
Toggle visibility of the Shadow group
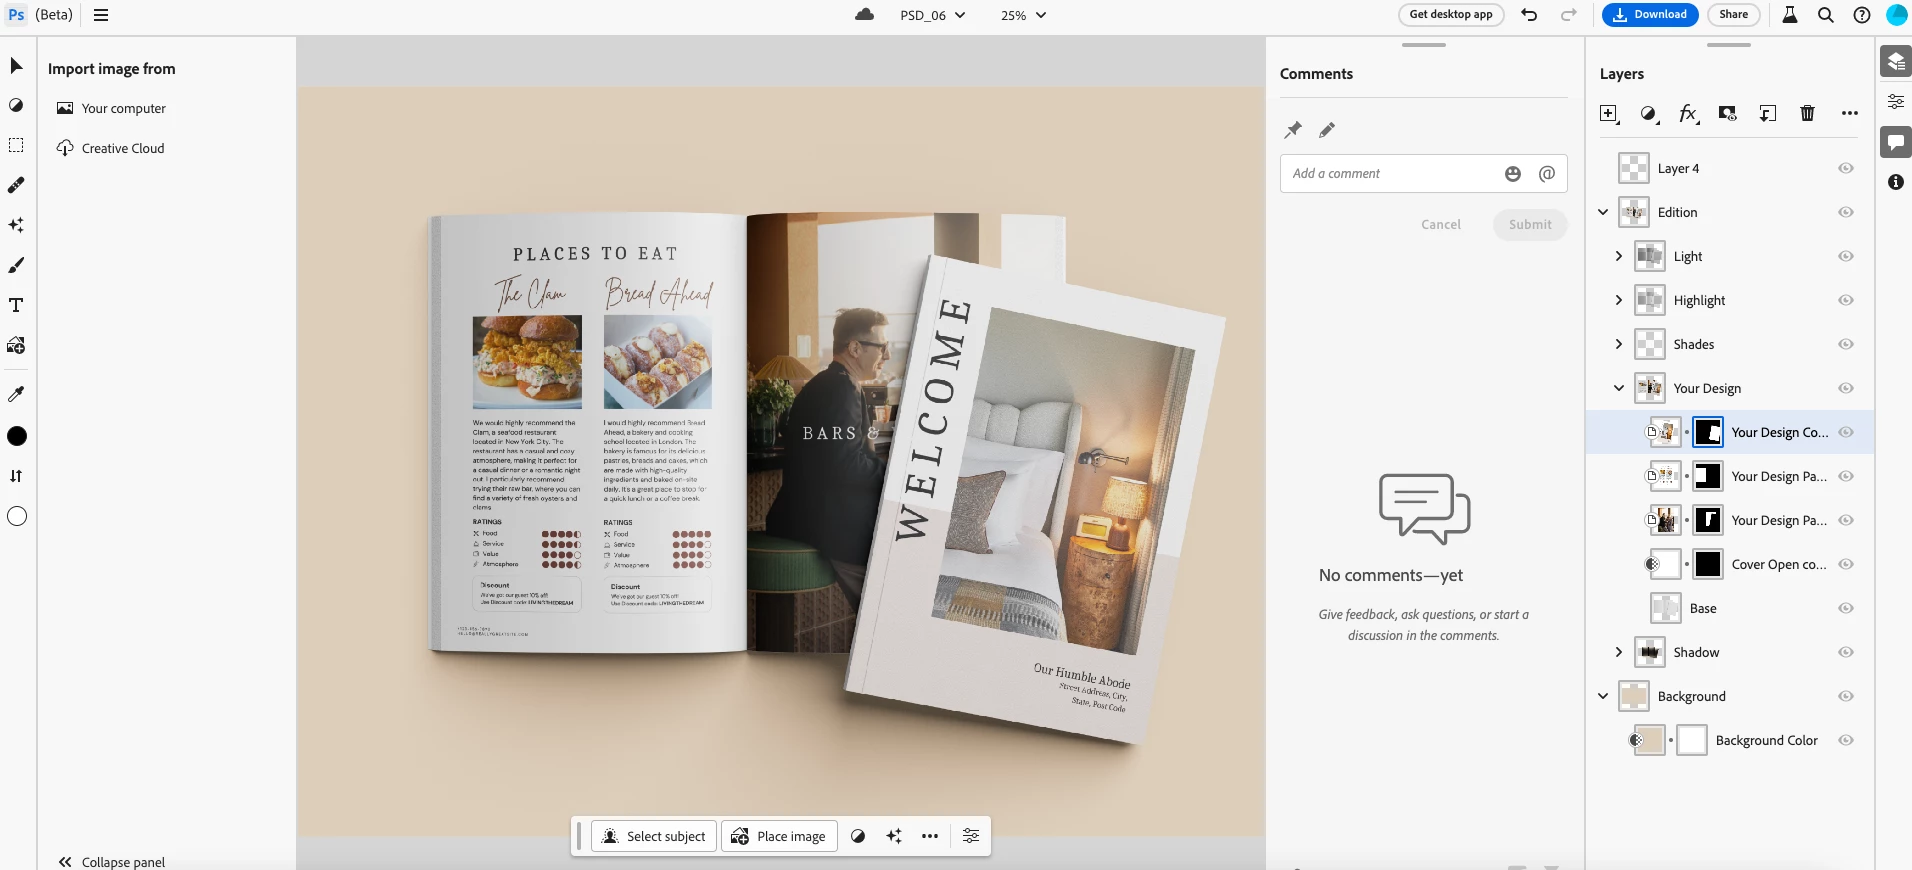pyautogui.click(x=1846, y=652)
